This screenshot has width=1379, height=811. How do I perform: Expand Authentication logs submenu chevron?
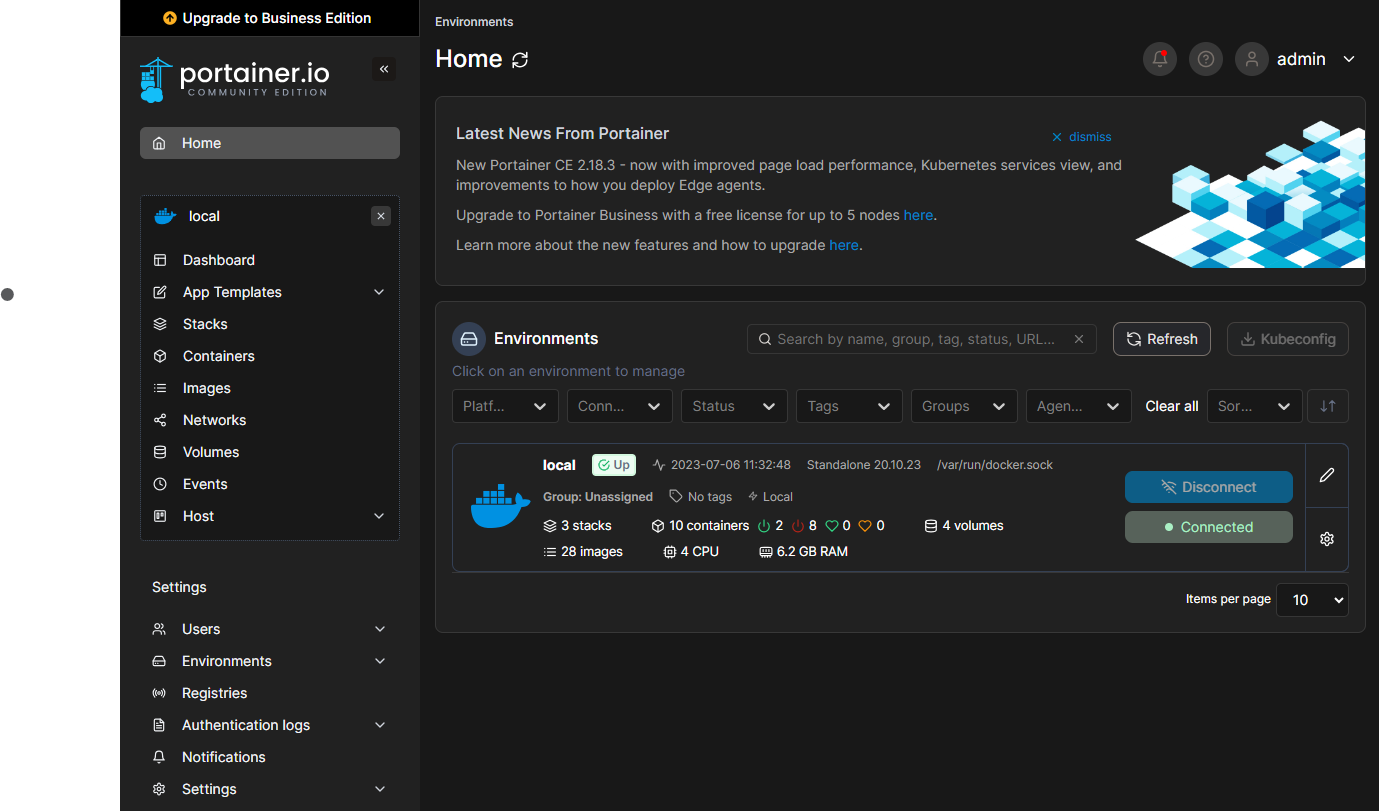tap(380, 725)
